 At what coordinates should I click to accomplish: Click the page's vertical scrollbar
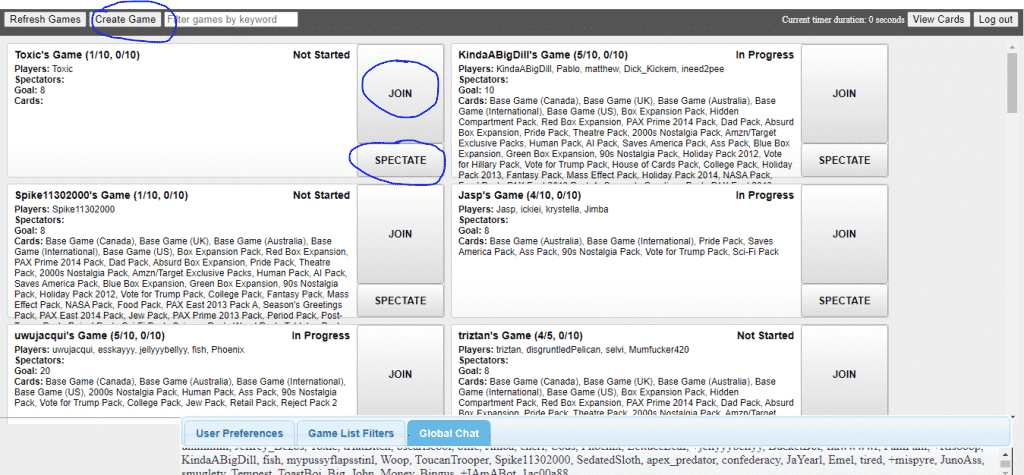1015,200
